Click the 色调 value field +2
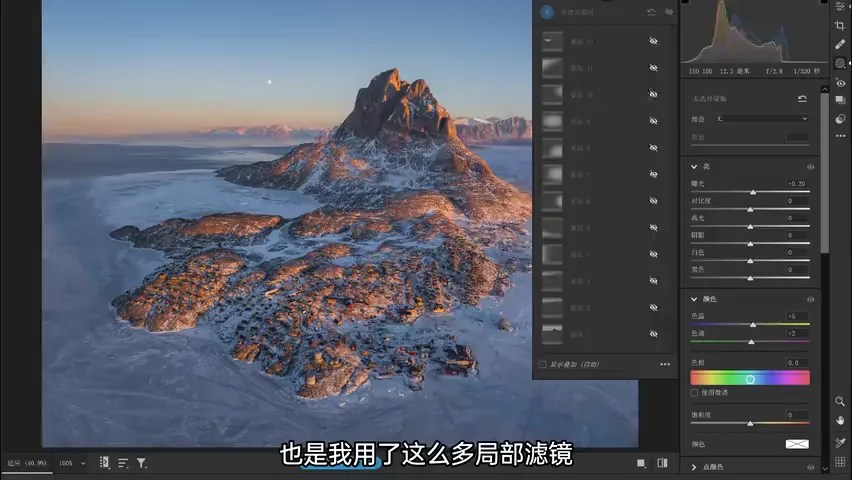852x480 pixels. tap(797, 334)
